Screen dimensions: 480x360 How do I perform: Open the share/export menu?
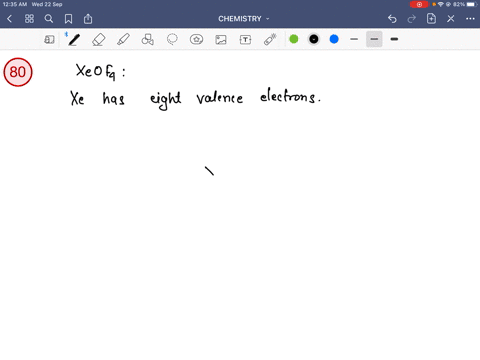coord(88,19)
